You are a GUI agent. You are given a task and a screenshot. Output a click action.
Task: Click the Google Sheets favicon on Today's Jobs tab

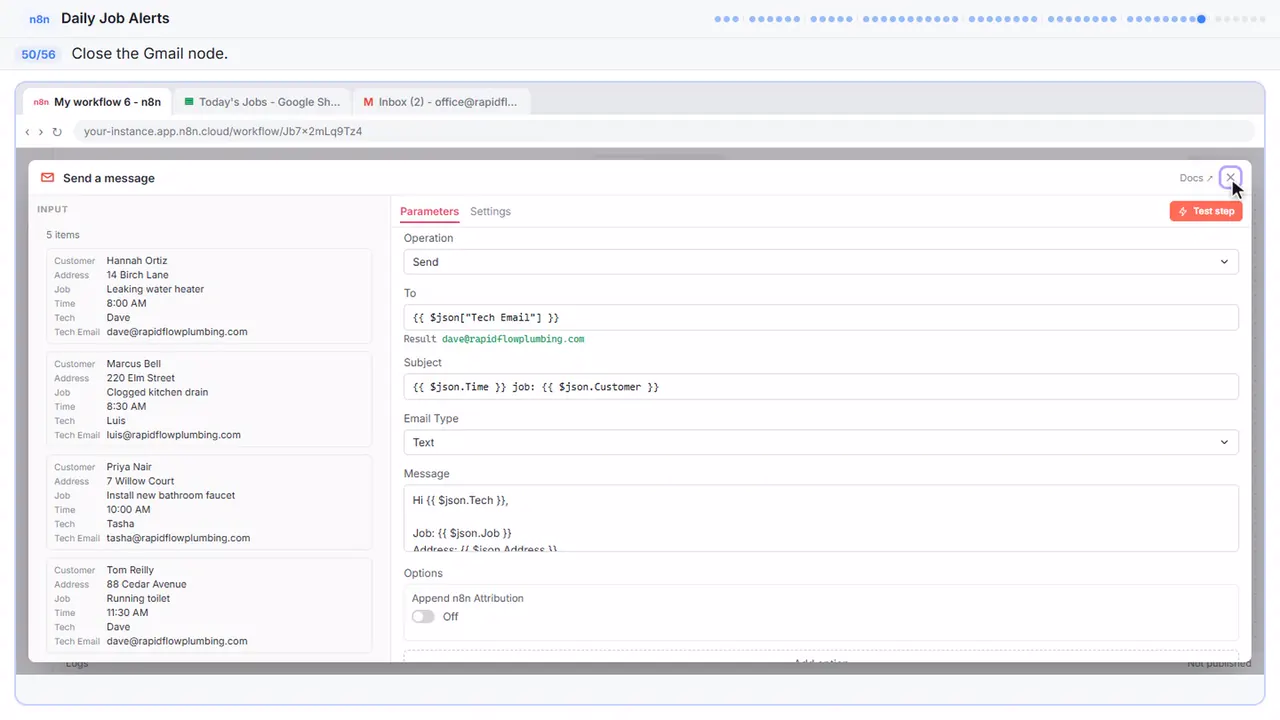(189, 102)
